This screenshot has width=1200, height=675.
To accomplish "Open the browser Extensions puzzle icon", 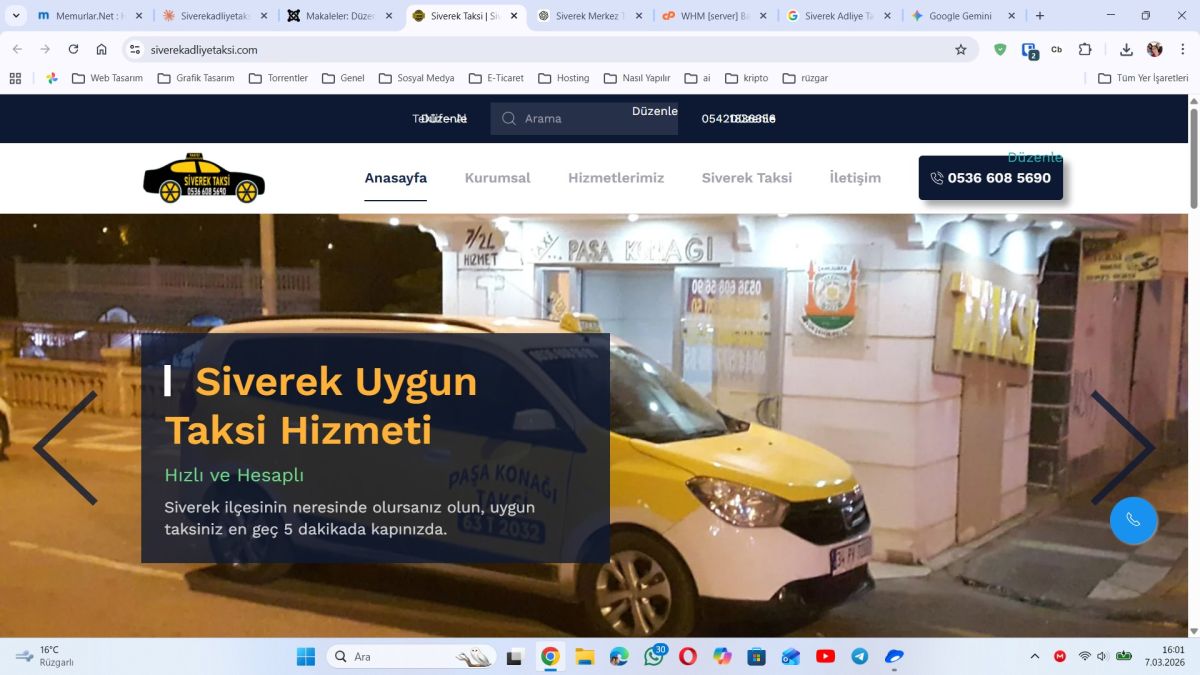I will click(1085, 49).
